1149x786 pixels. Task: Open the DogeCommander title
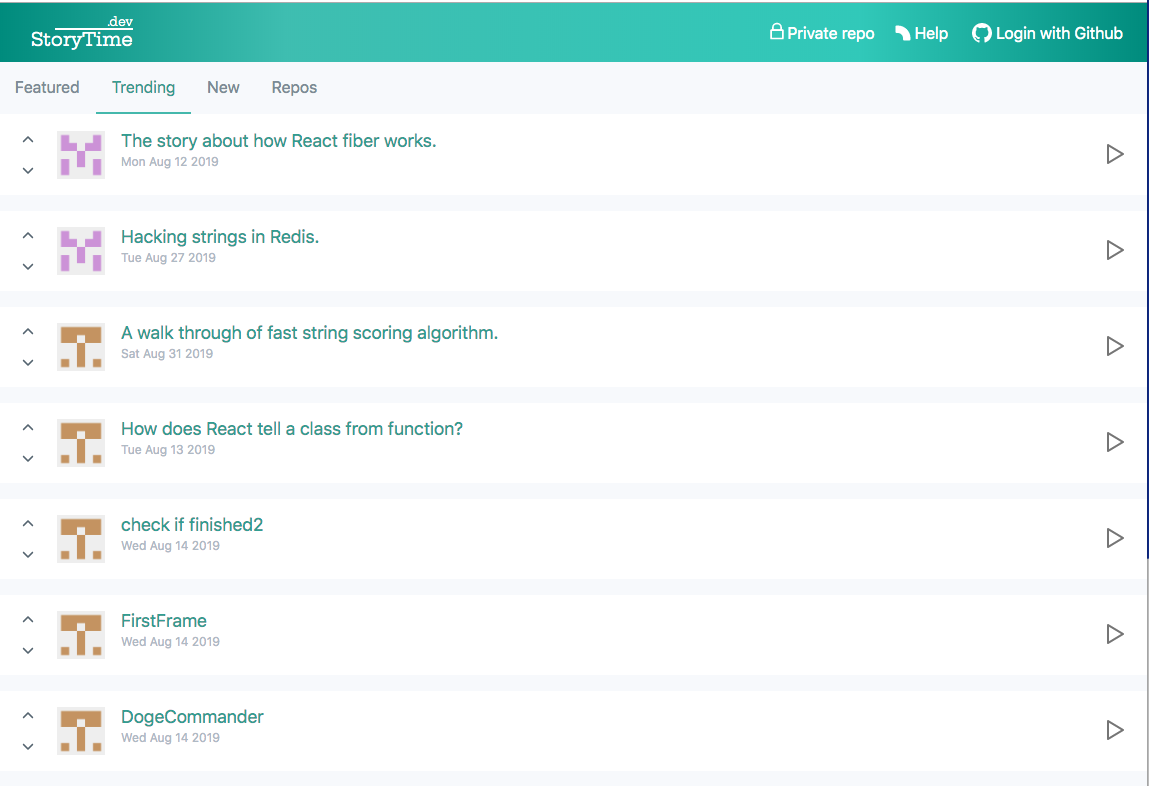pyautogui.click(x=192, y=716)
